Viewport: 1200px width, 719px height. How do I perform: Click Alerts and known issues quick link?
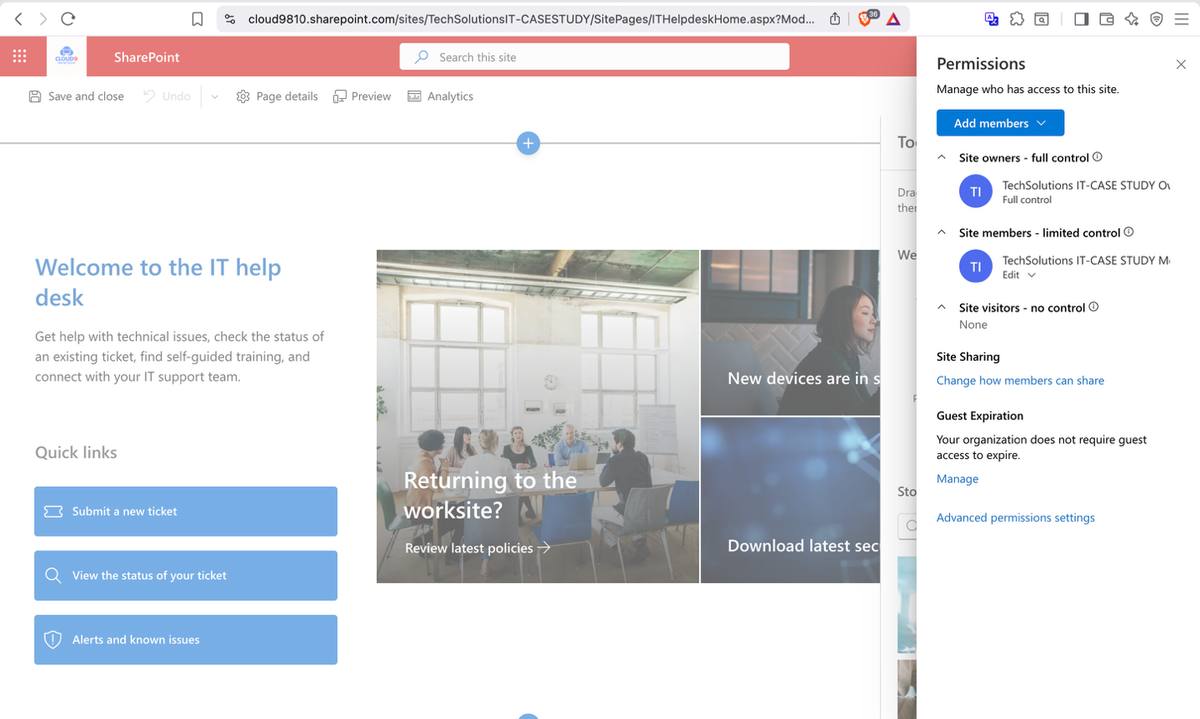point(186,639)
